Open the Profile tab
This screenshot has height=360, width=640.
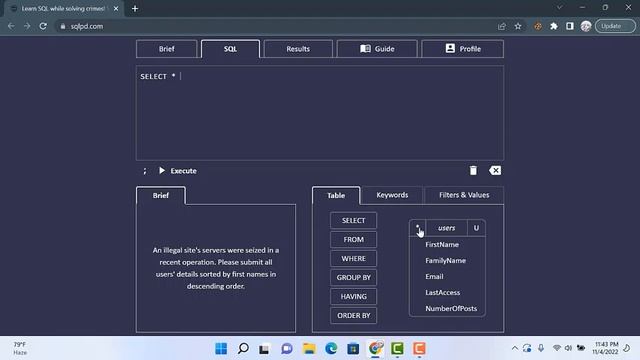[462, 49]
